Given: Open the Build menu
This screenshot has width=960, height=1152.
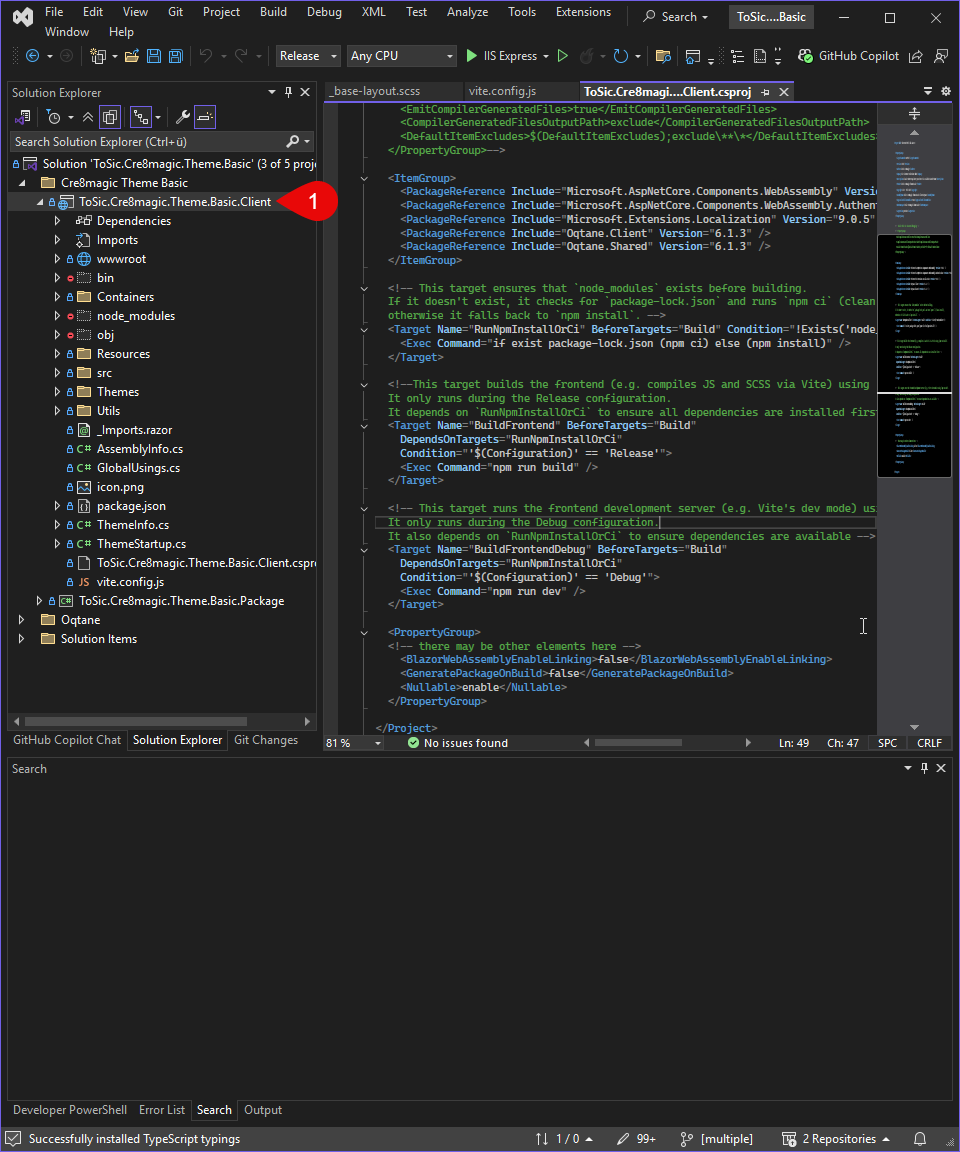Looking at the screenshot, I should click(273, 12).
